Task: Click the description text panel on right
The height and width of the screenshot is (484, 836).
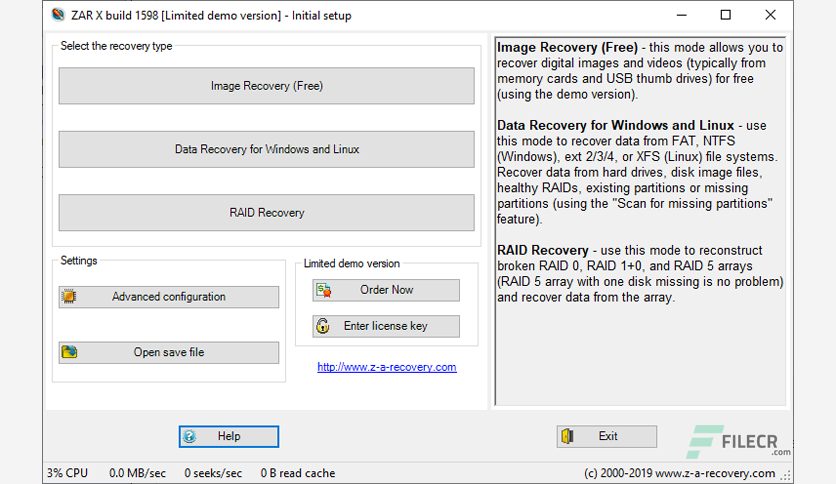Action: (x=640, y=221)
